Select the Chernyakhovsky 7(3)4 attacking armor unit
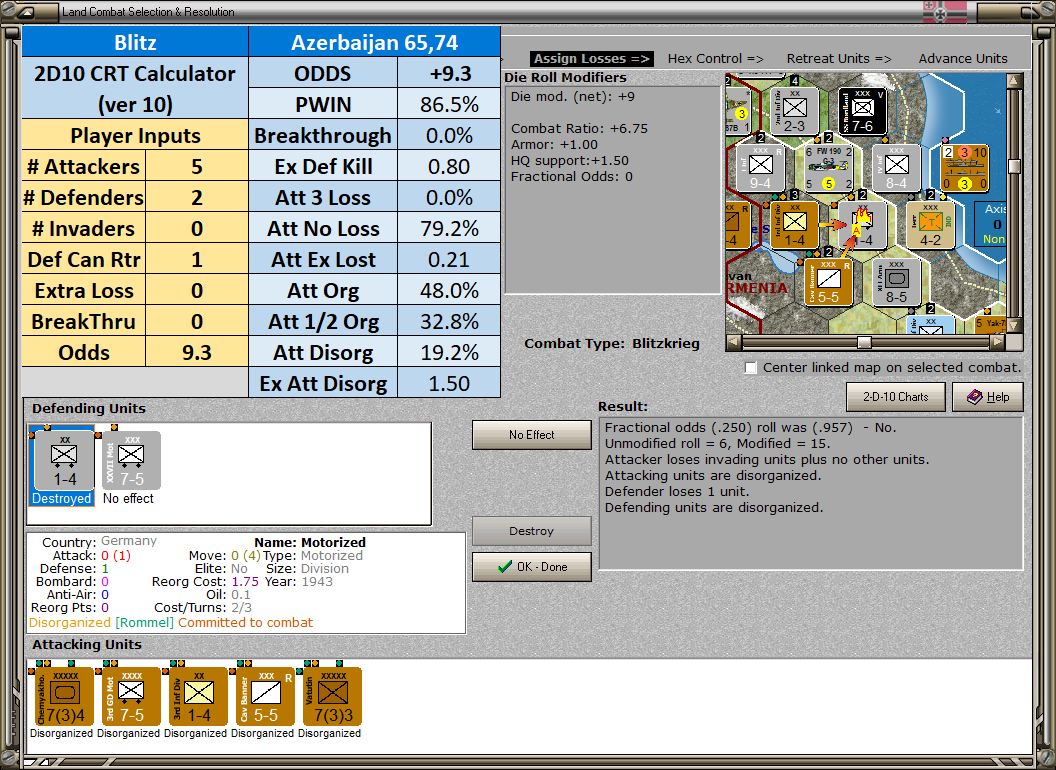Viewport: 1056px width, 770px height. (63, 697)
